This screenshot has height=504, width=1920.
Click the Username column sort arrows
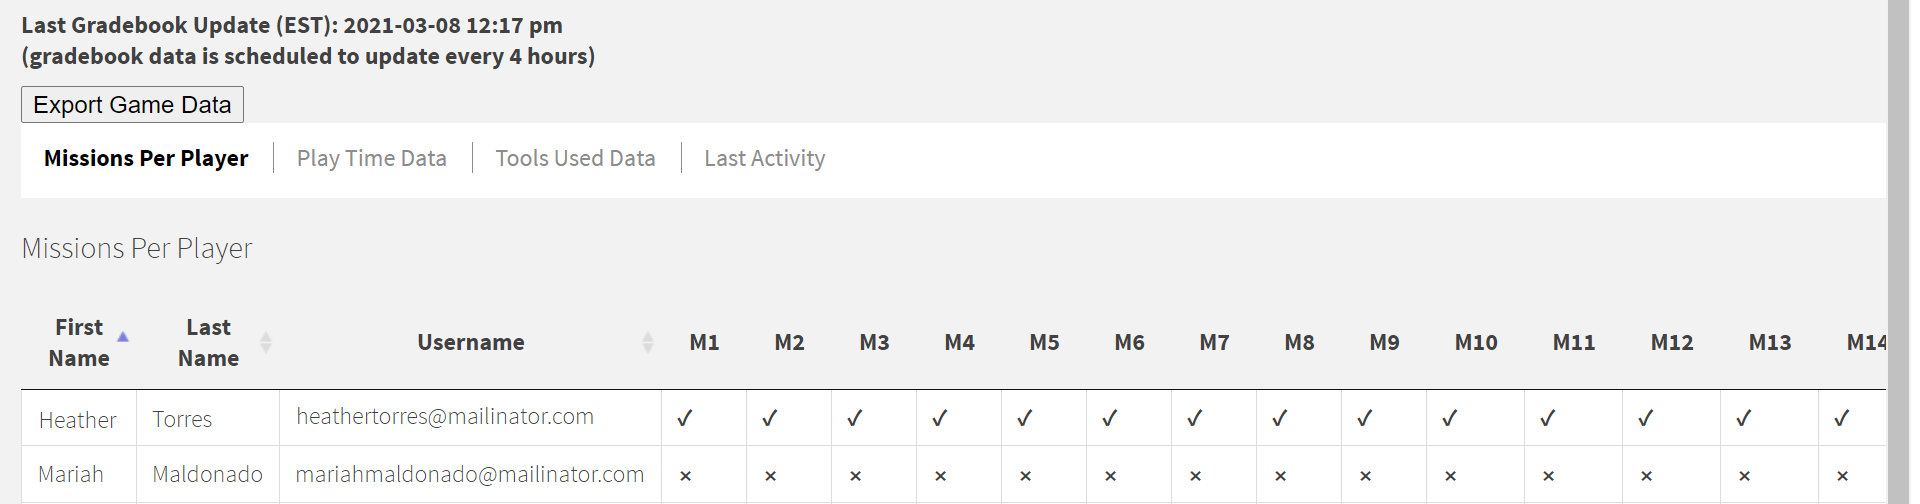click(x=648, y=342)
